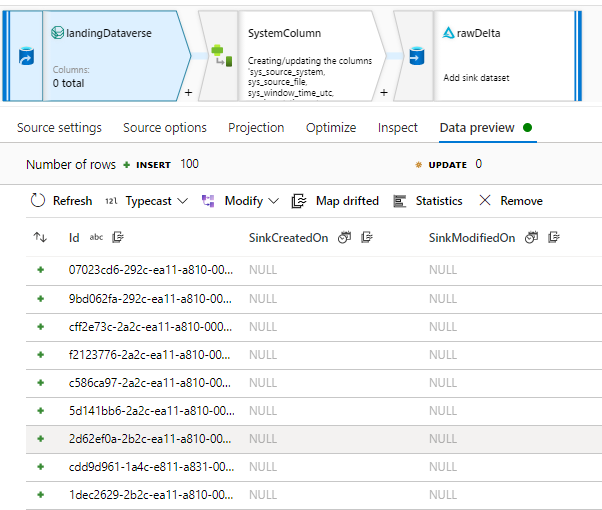
Task: Open the Projection tab
Action: pos(256,128)
